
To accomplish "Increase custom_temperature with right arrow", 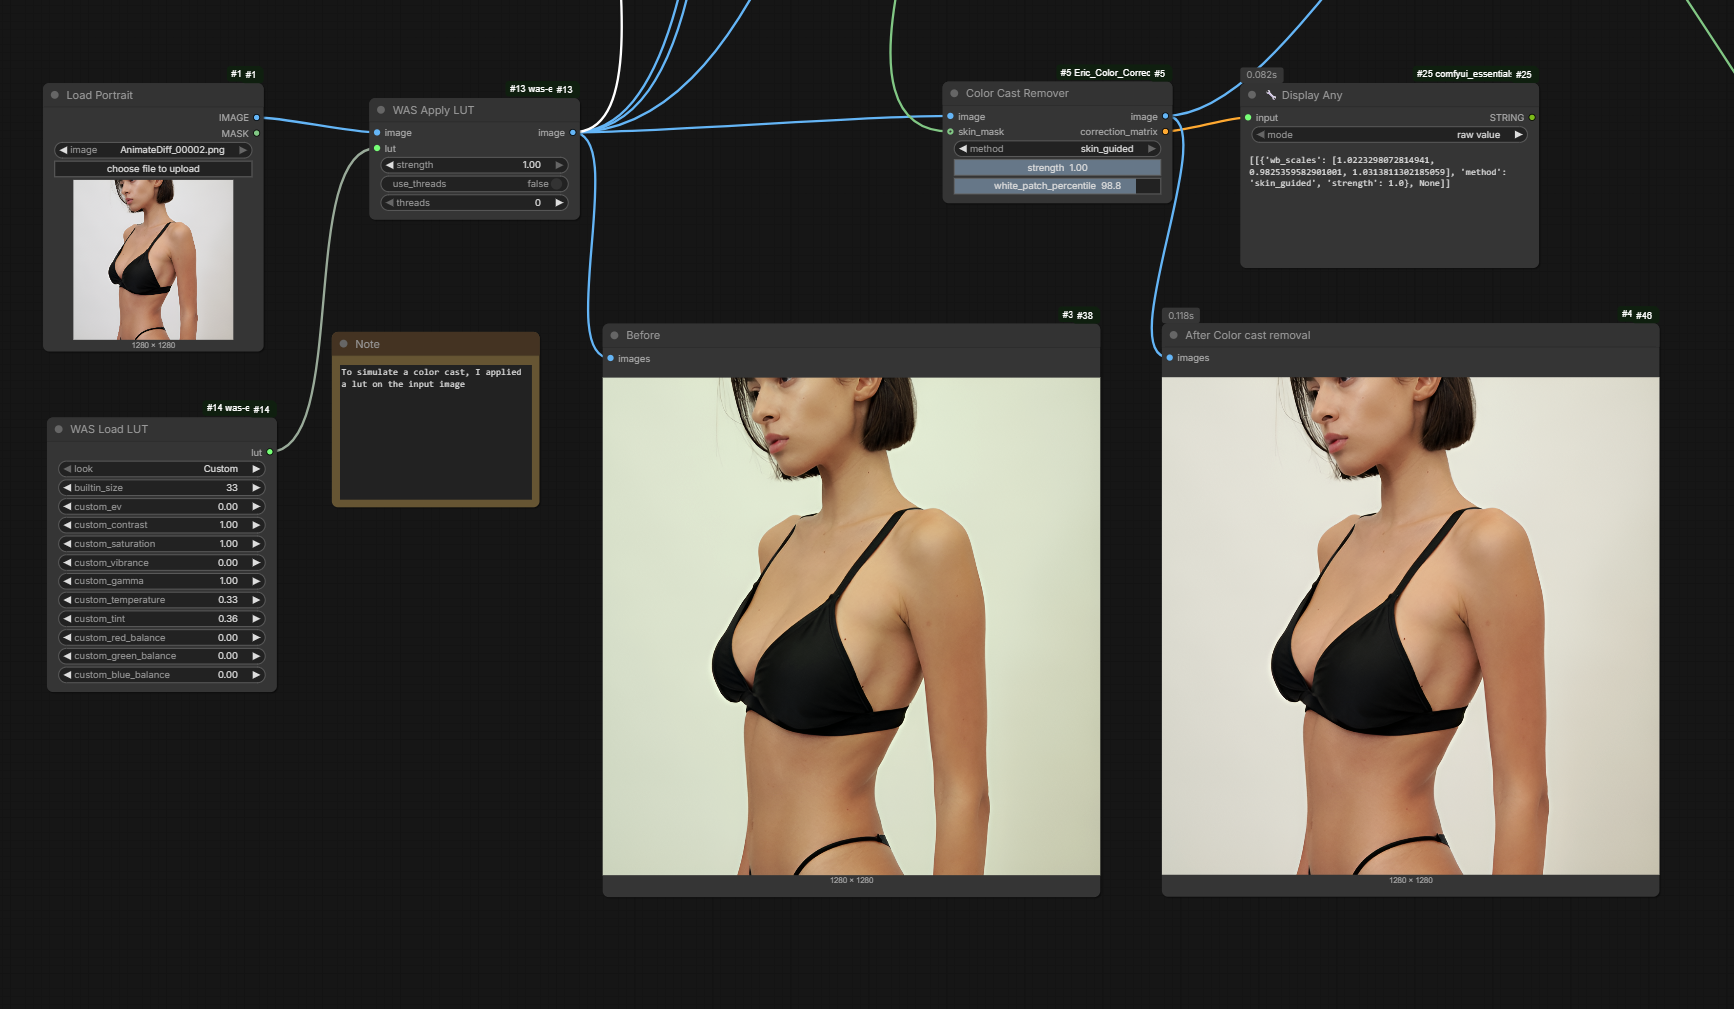I will [256, 600].
